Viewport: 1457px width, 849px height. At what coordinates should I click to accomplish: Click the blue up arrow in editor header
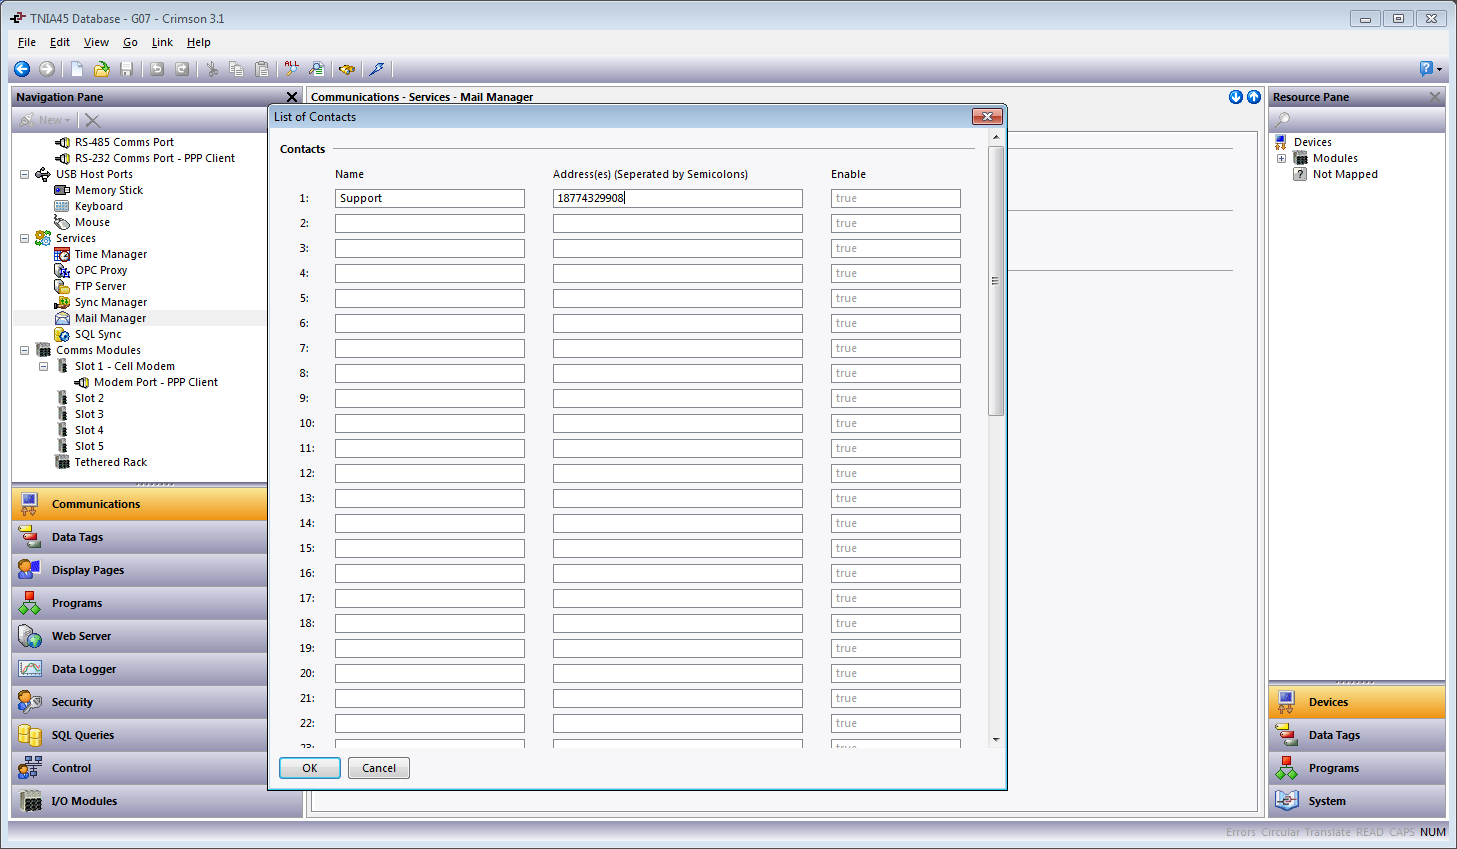[1253, 97]
